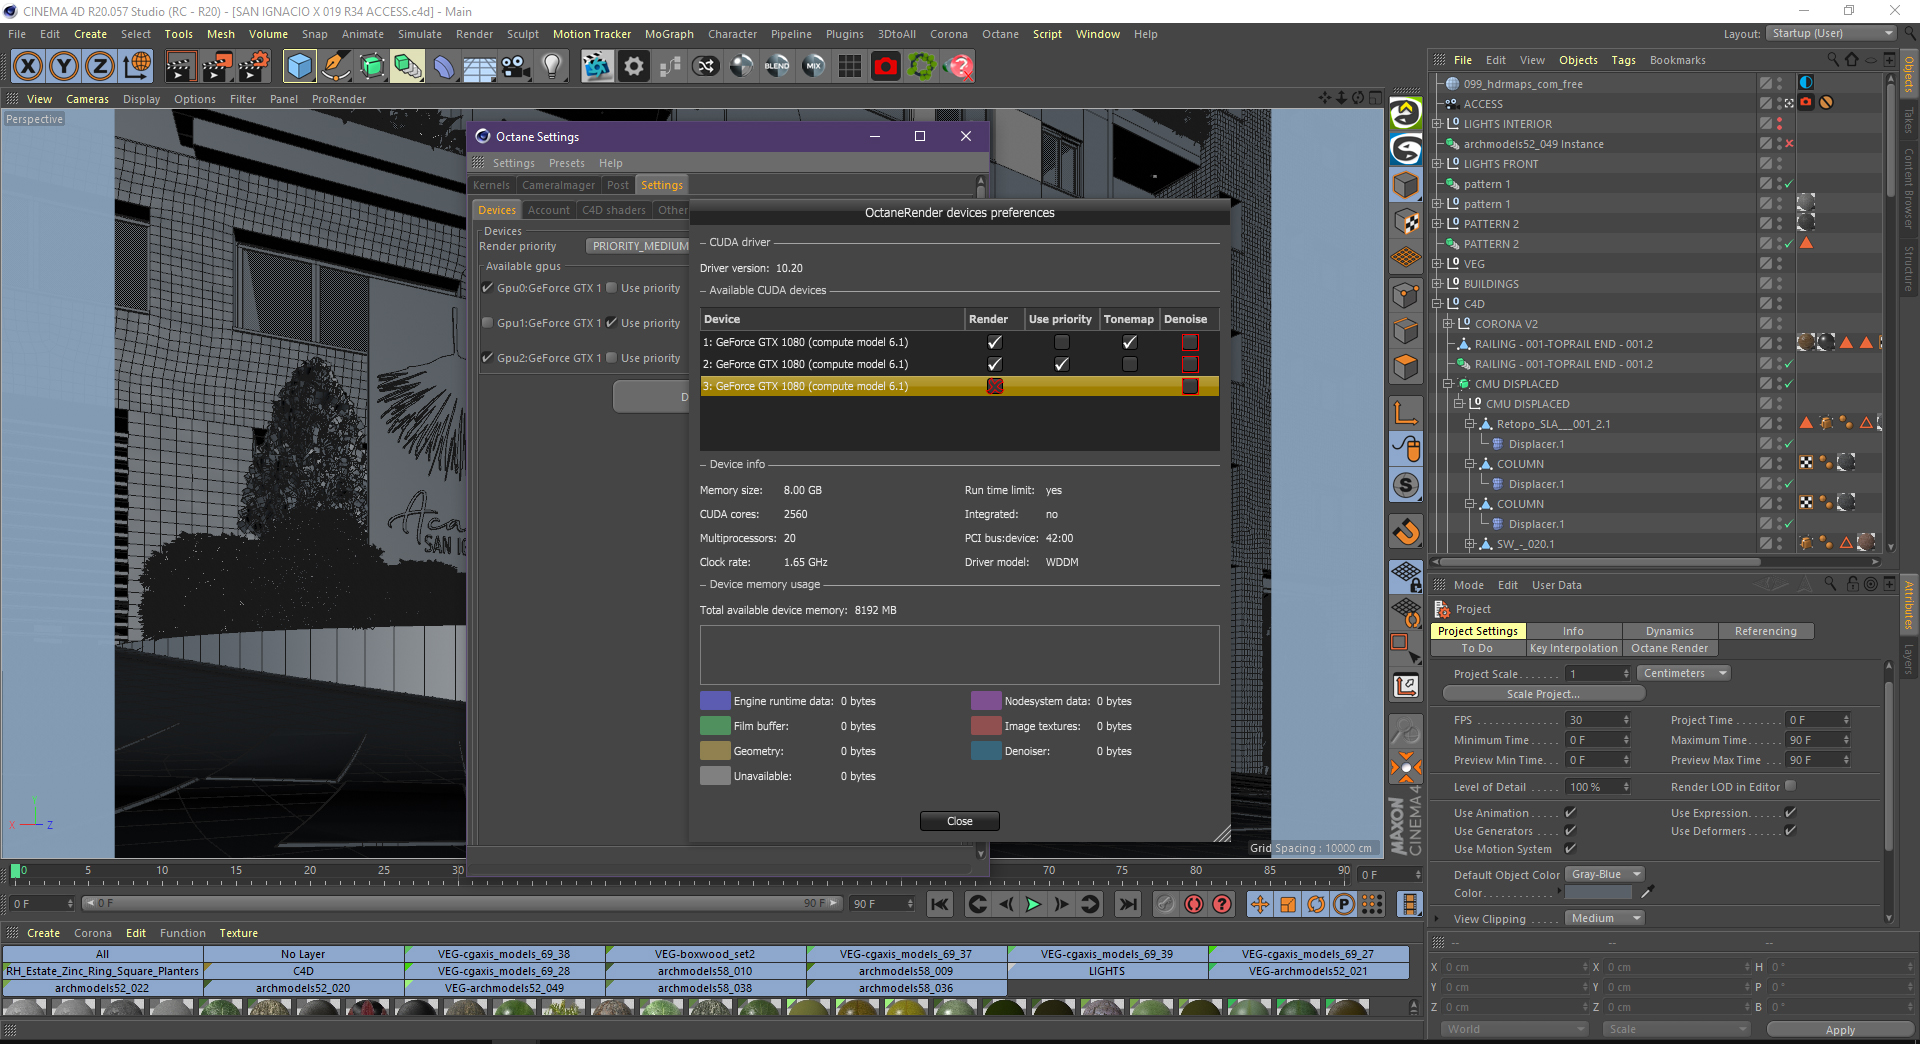Open the View Clipping Medium dropdown
The image size is (1920, 1044).
click(x=1604, y=919)
